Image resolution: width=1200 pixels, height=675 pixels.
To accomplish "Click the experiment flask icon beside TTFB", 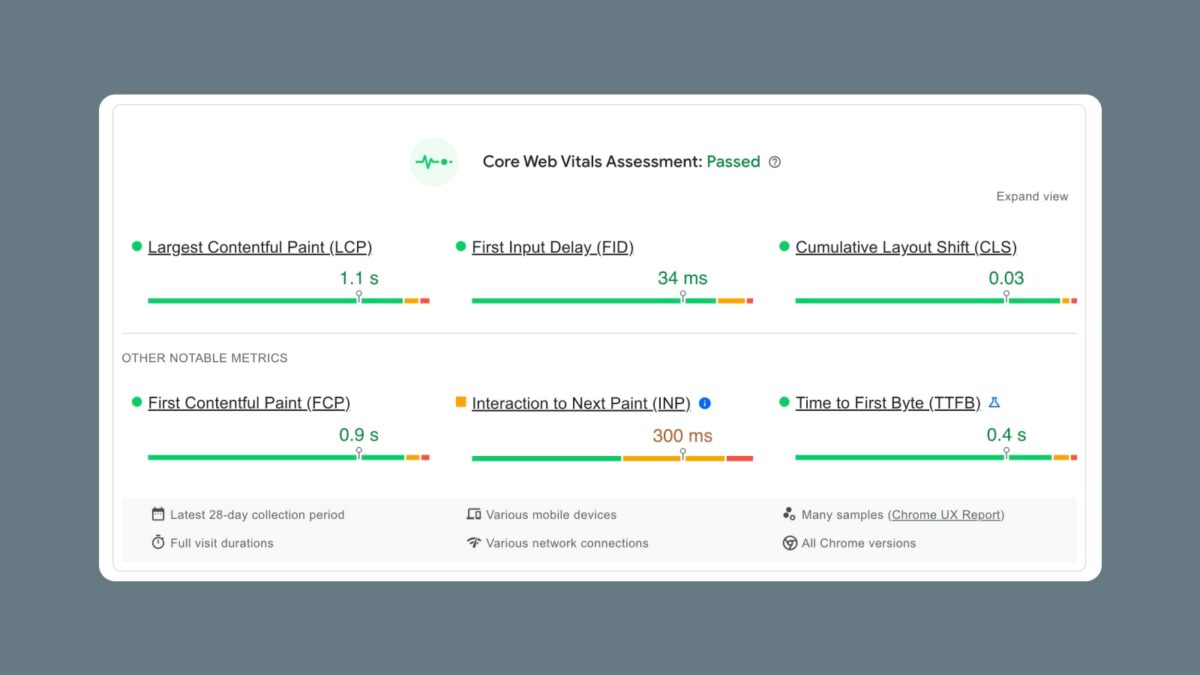I will pos(994,402).
